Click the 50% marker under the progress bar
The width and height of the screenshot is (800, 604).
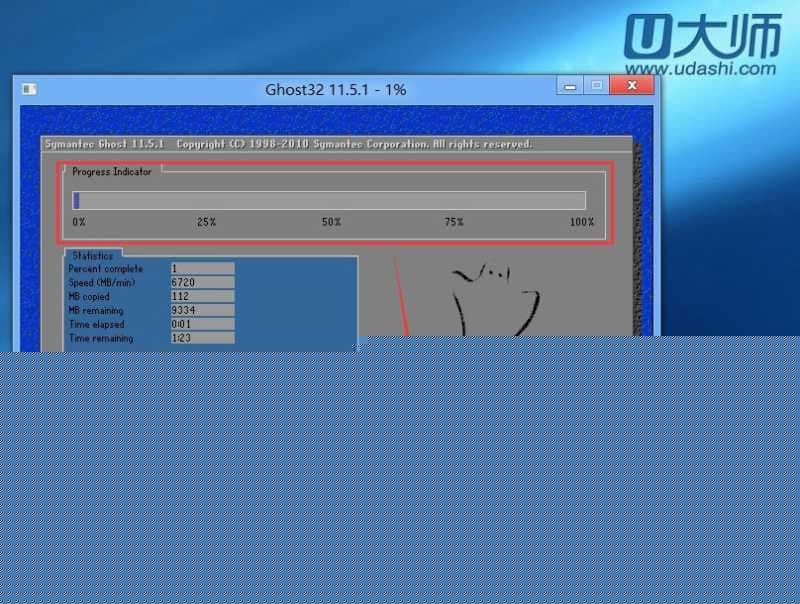(330, 222)
